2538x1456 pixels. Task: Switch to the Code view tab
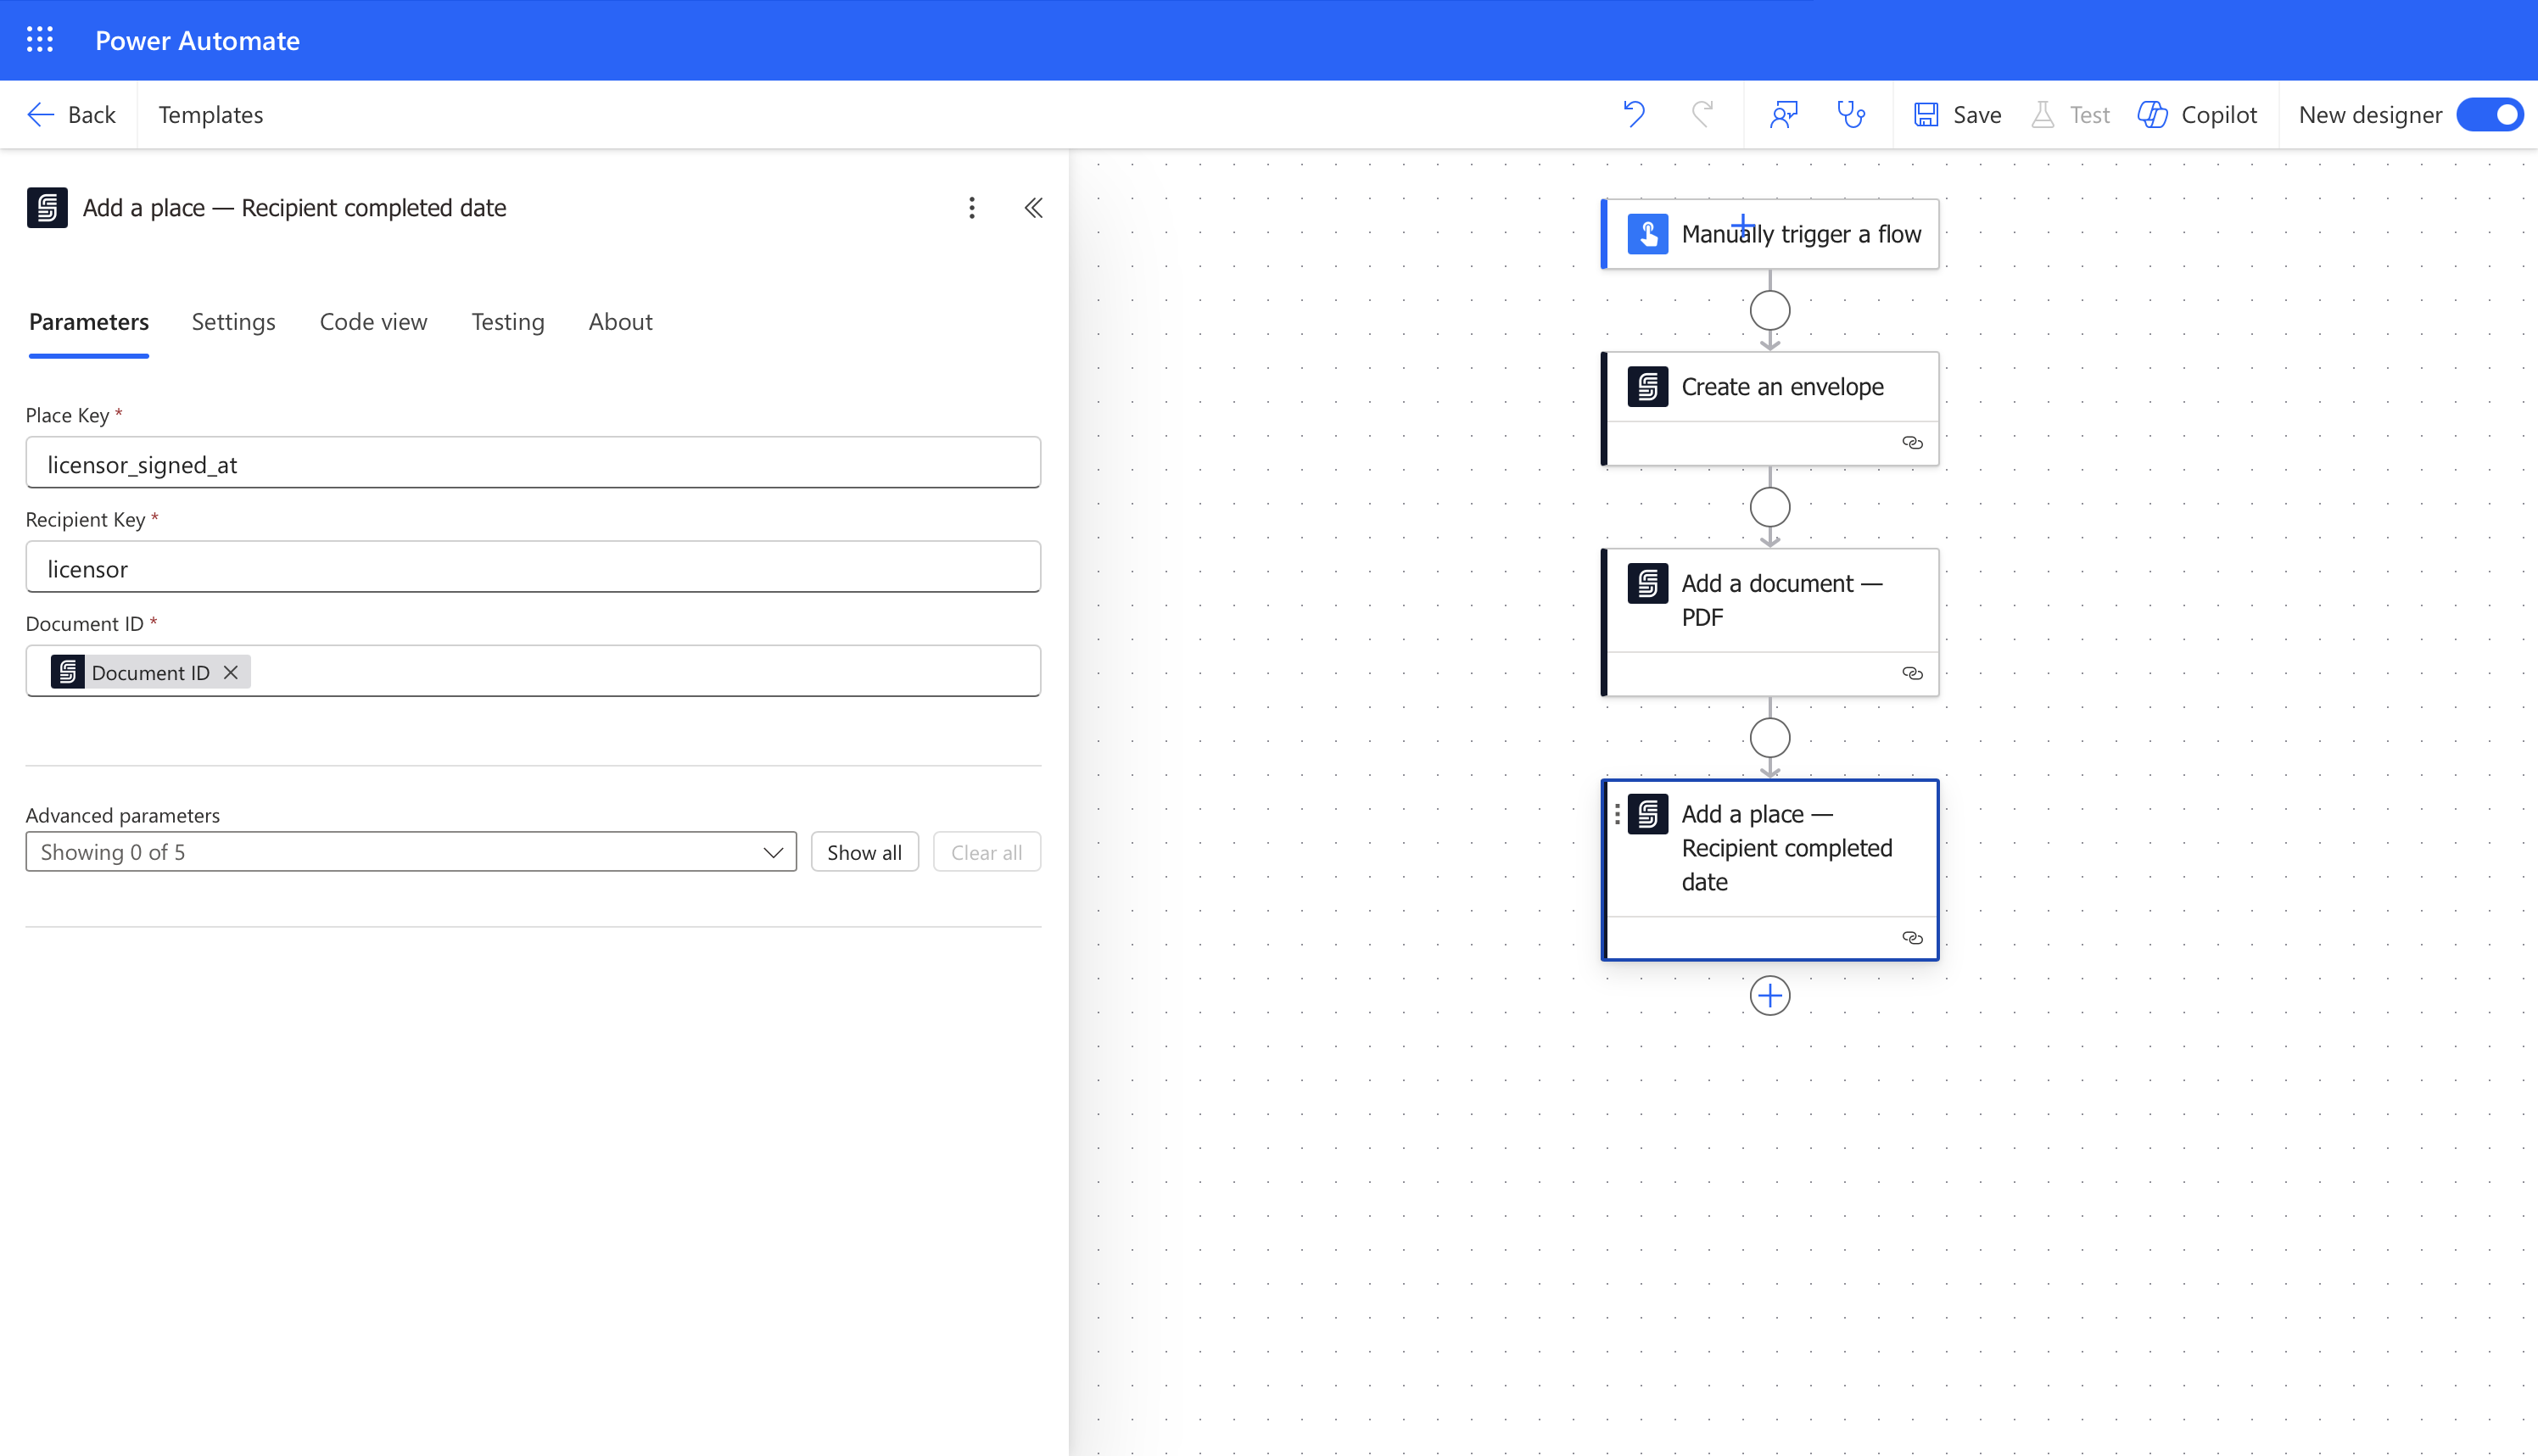373,322
